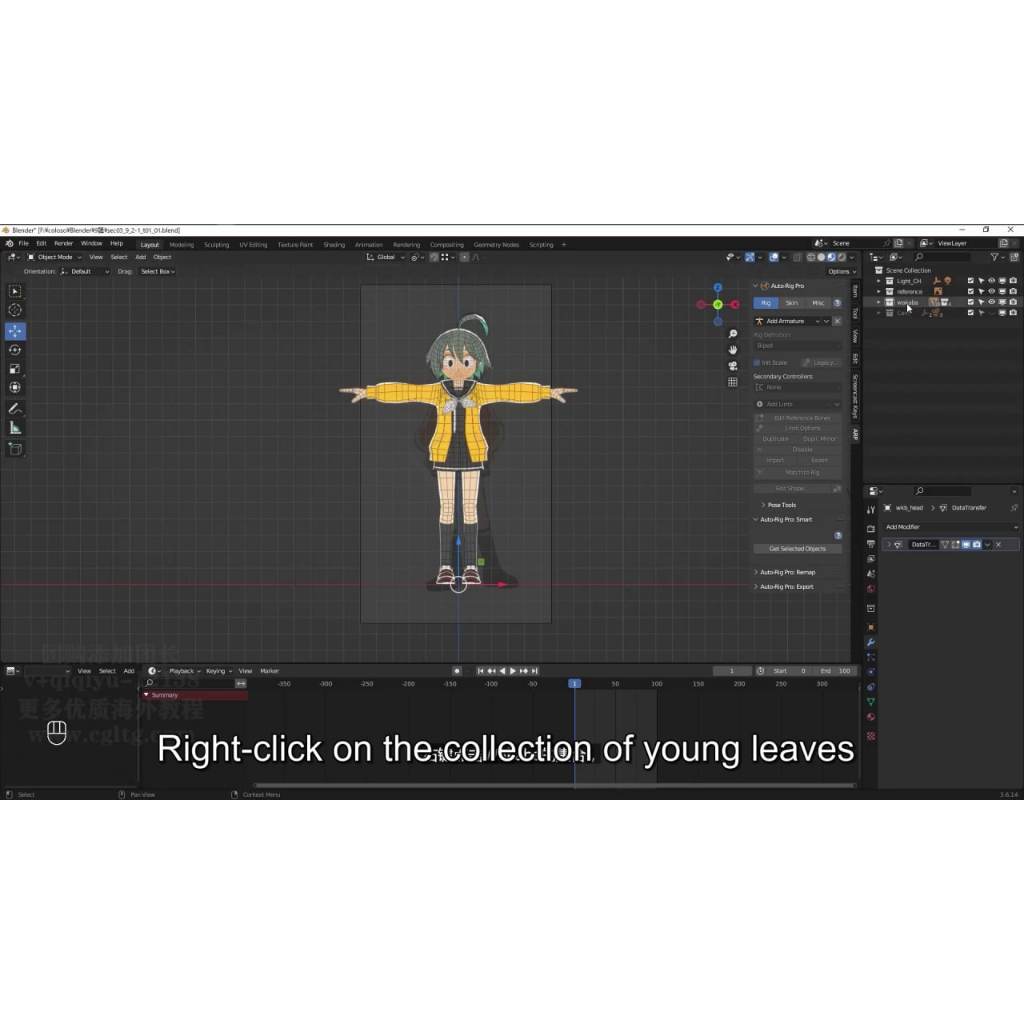Switch to the Sculpting workspace tab
The image size is (1024, 1024).
pyautogui.click(x=216, y=244)
